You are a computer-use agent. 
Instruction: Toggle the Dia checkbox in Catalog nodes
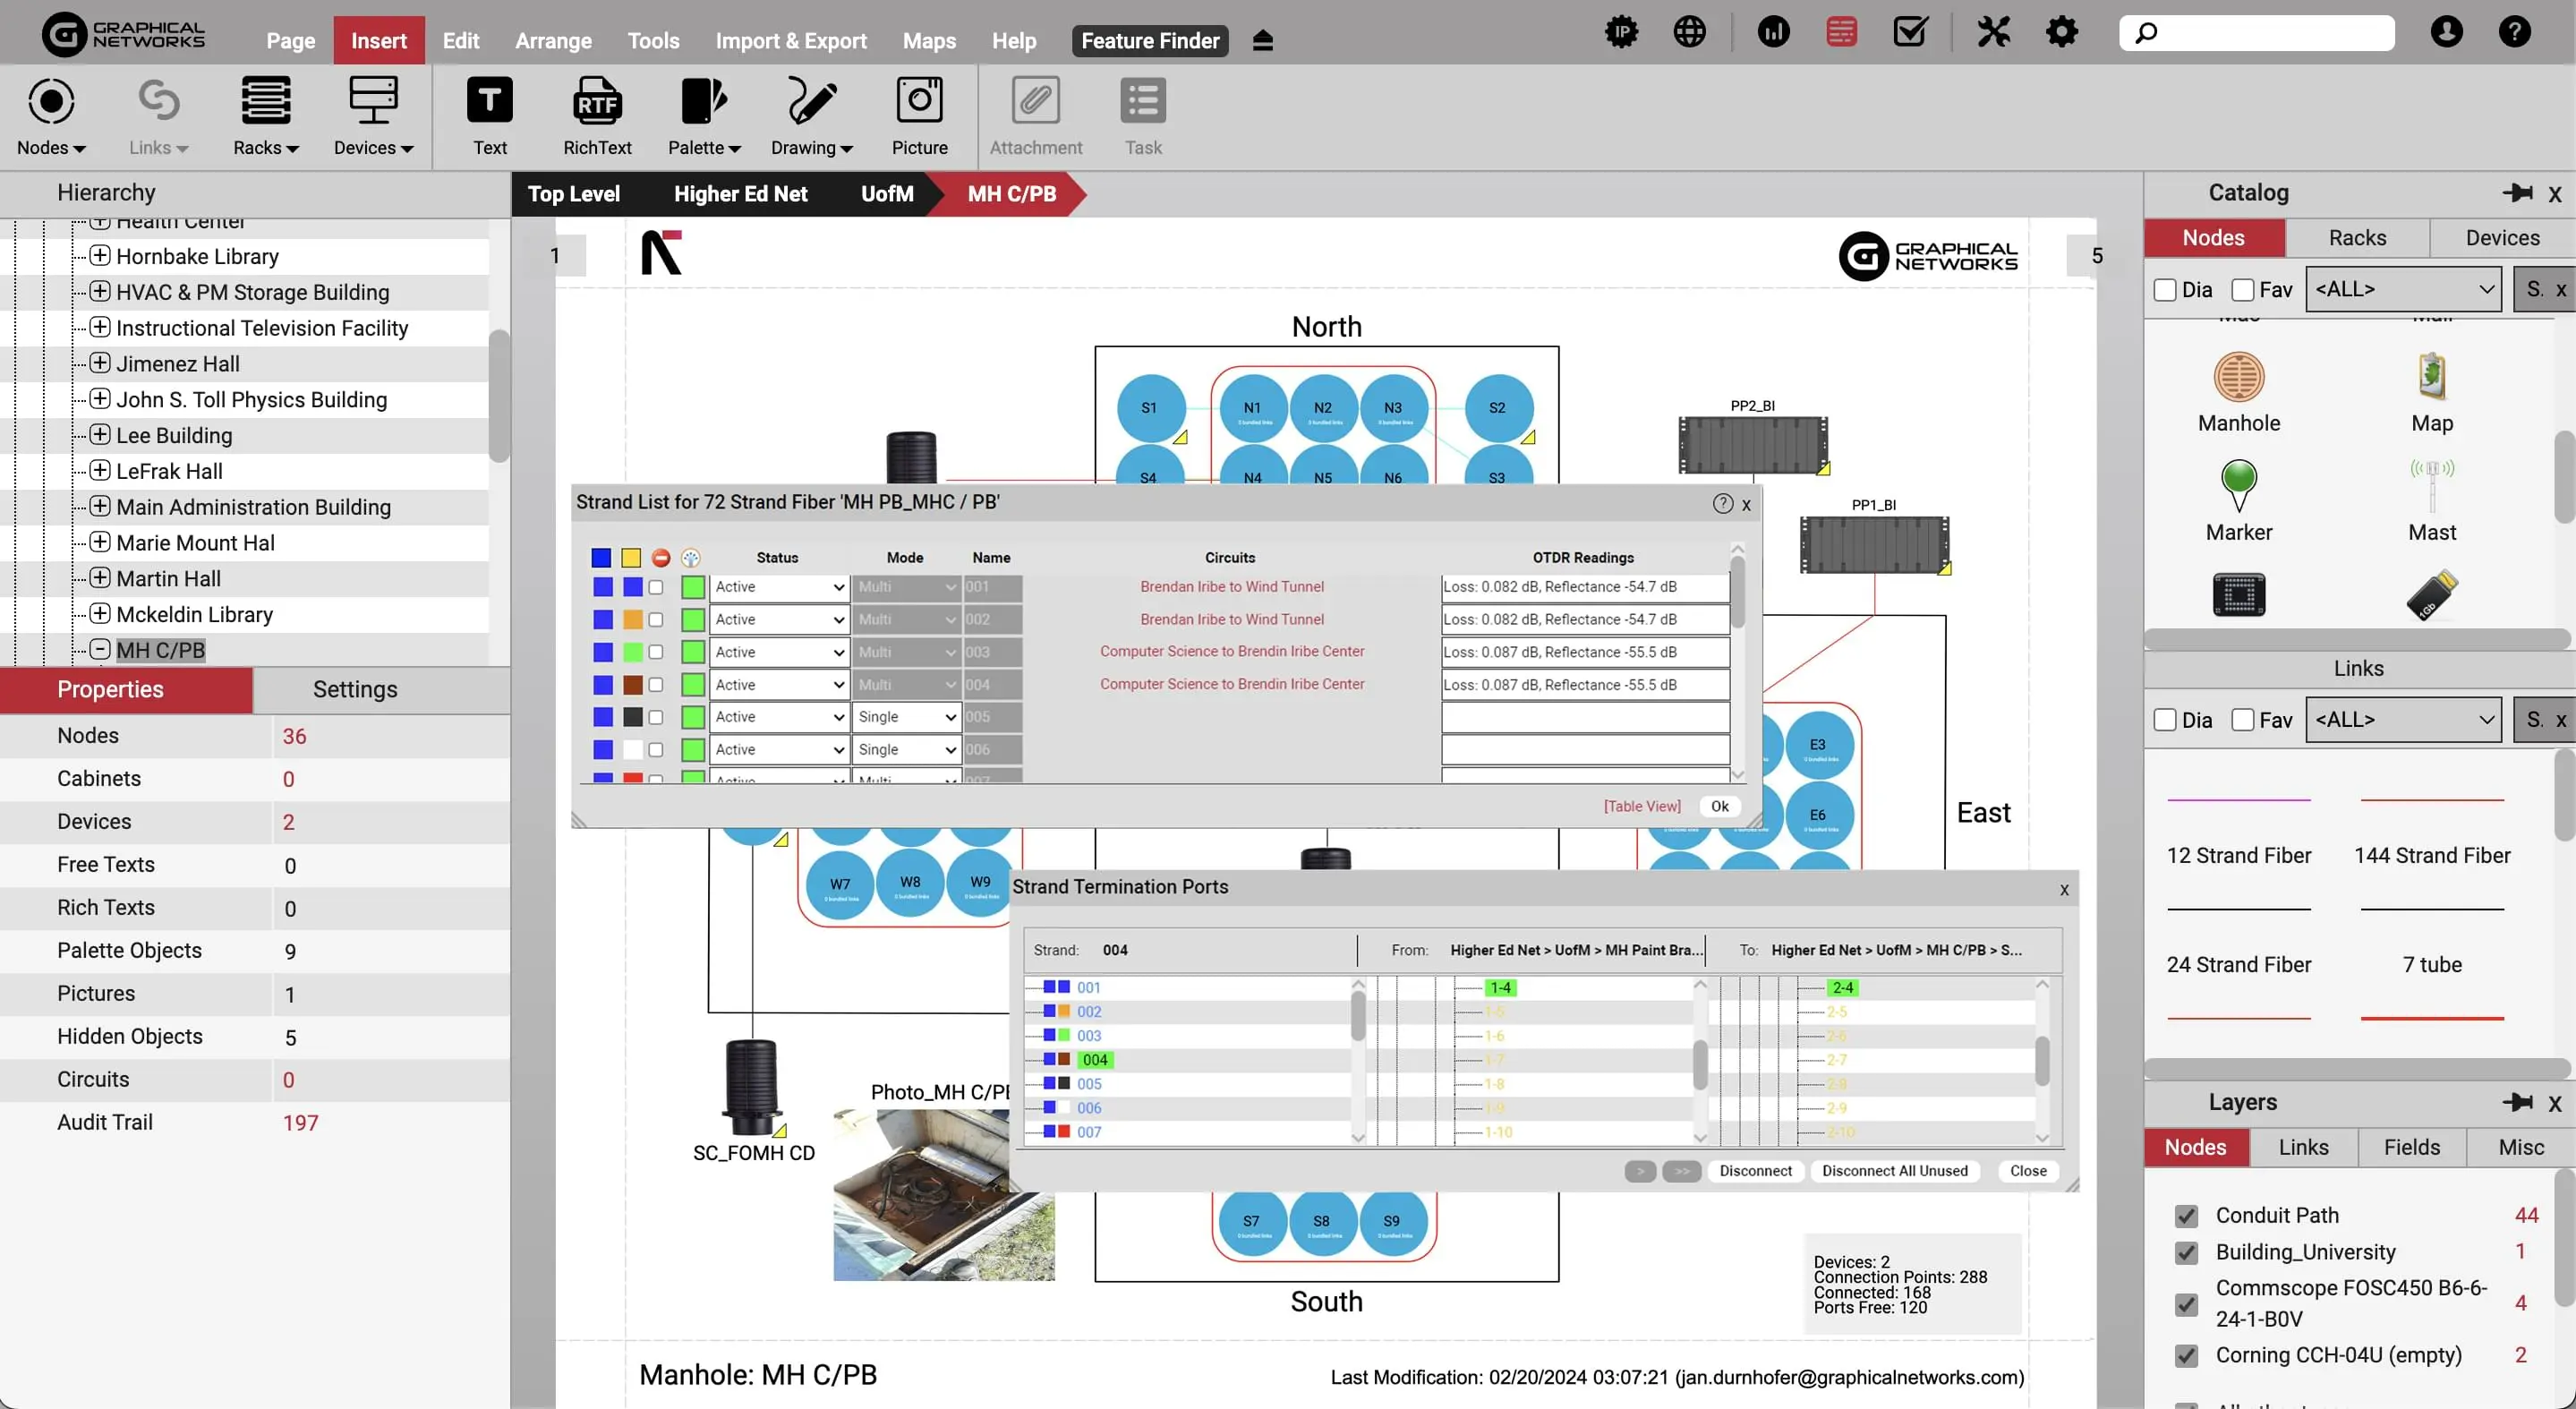click(x=2165, y=290)
